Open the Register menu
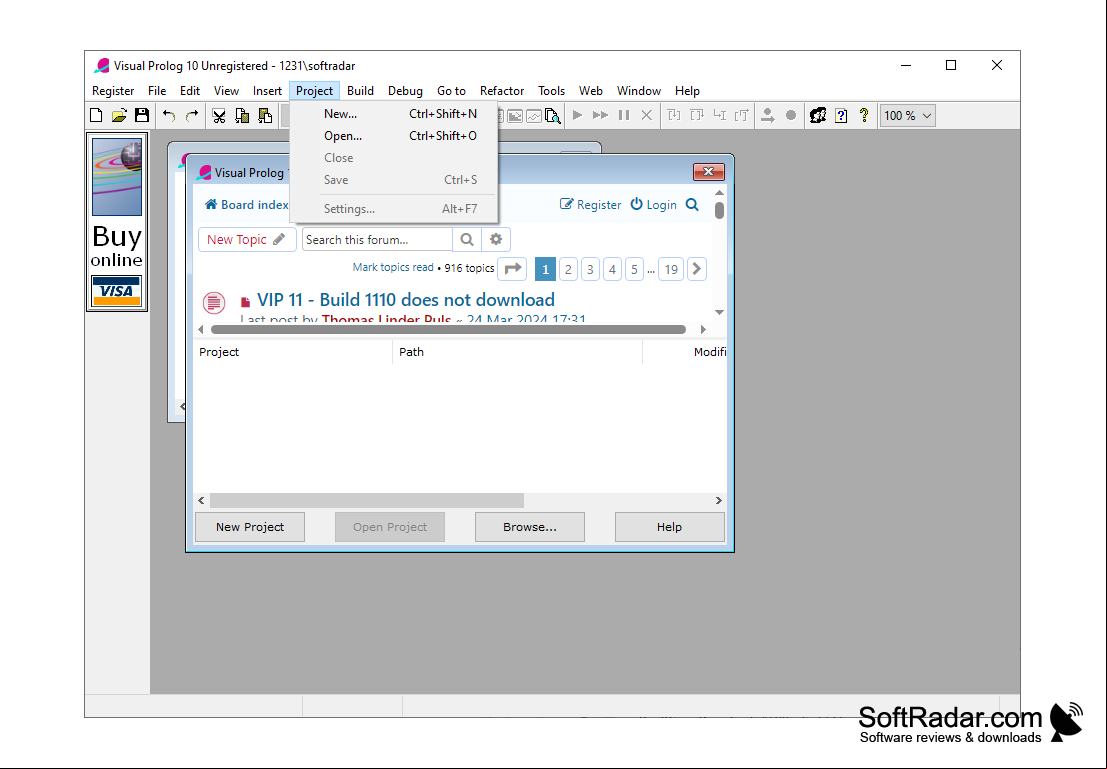 pos(113,90)
